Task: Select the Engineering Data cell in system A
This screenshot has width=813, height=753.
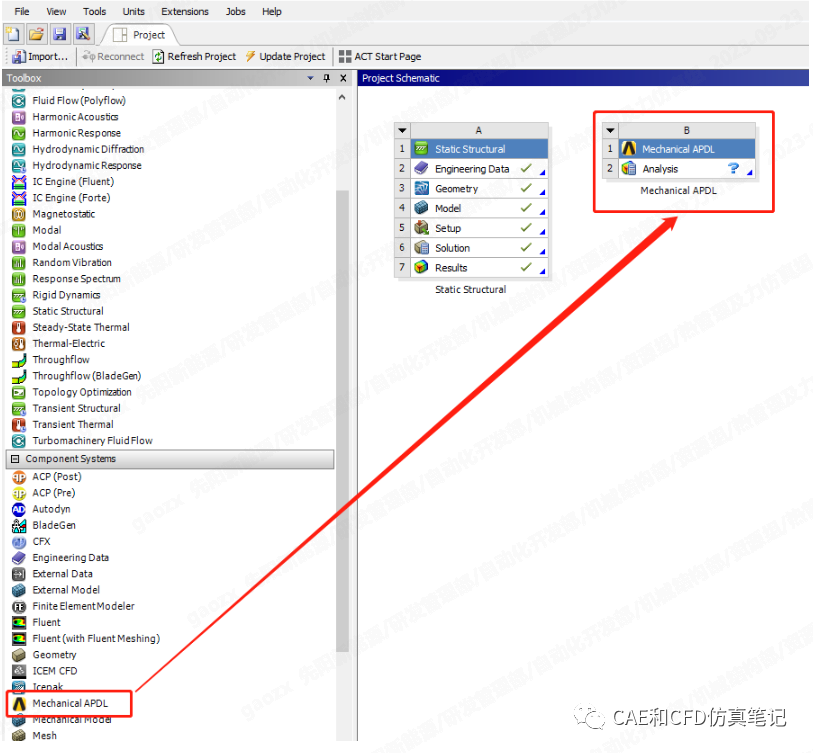Action: coord(479,169)
